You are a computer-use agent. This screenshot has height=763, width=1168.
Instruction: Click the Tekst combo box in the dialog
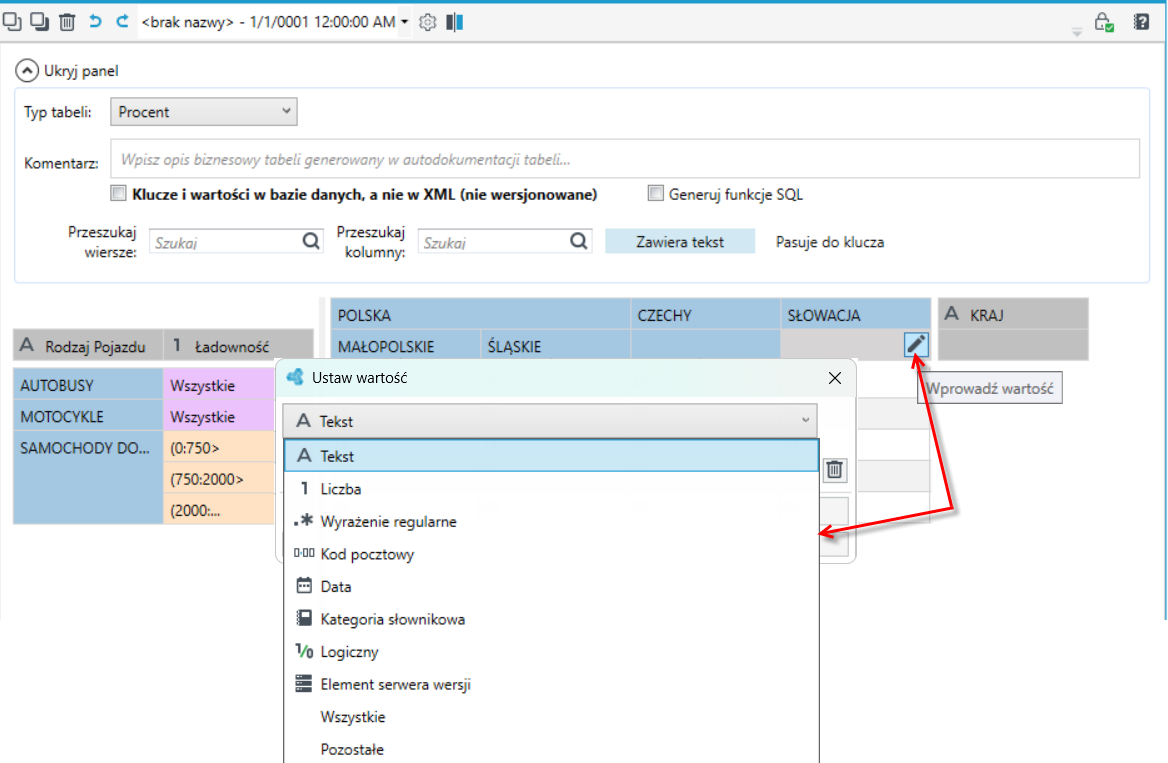550,421
